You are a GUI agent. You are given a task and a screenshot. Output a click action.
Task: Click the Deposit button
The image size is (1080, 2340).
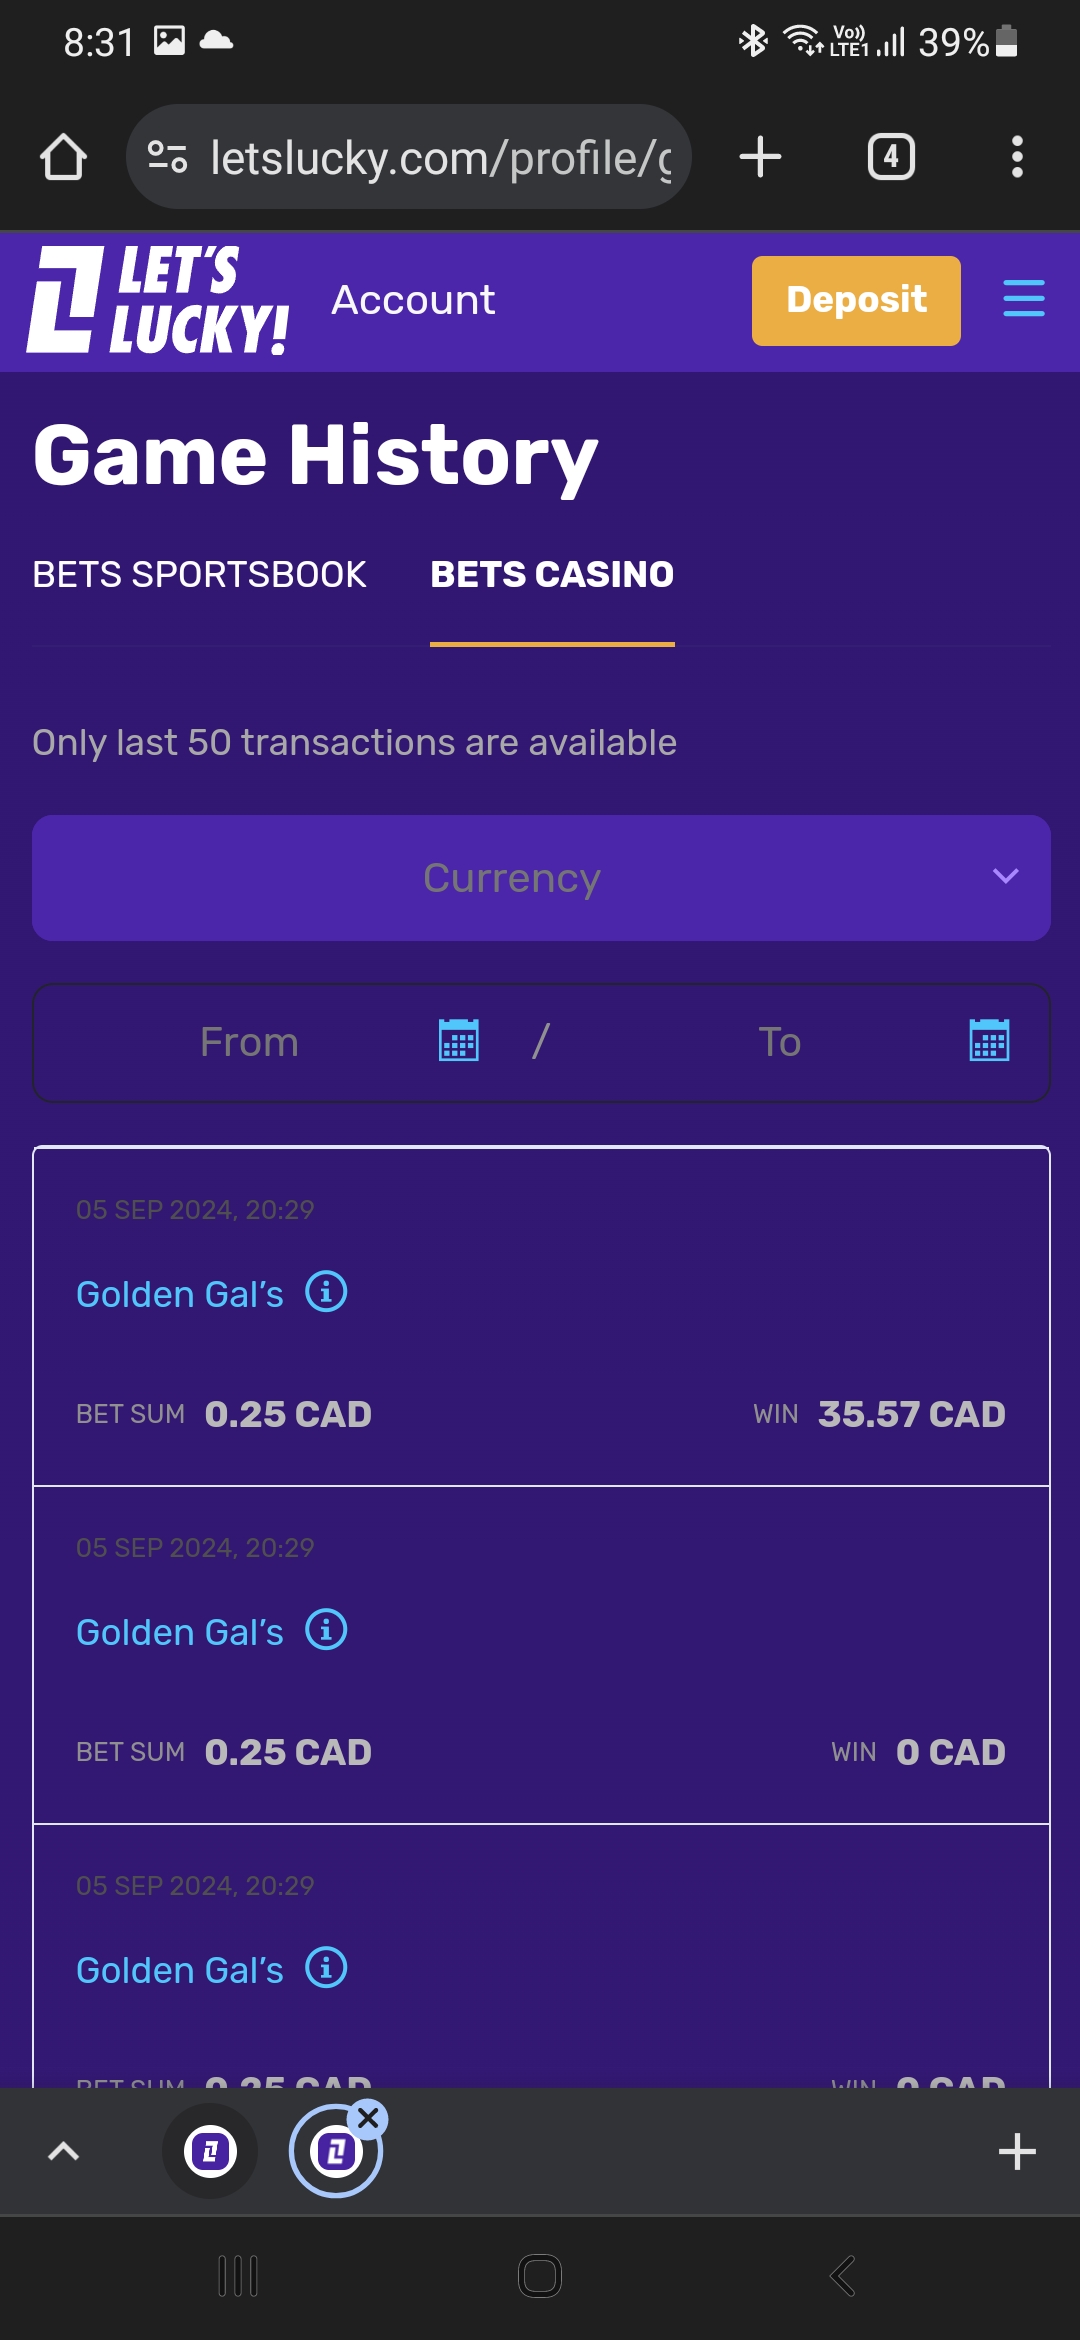pos(856,301)
